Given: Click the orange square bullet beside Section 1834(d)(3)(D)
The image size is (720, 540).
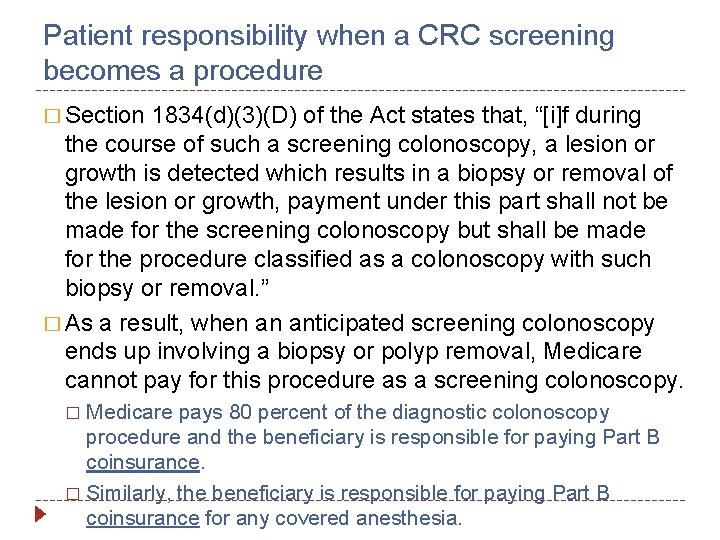Looking at the screenshot, I should (x=52, y=116).
